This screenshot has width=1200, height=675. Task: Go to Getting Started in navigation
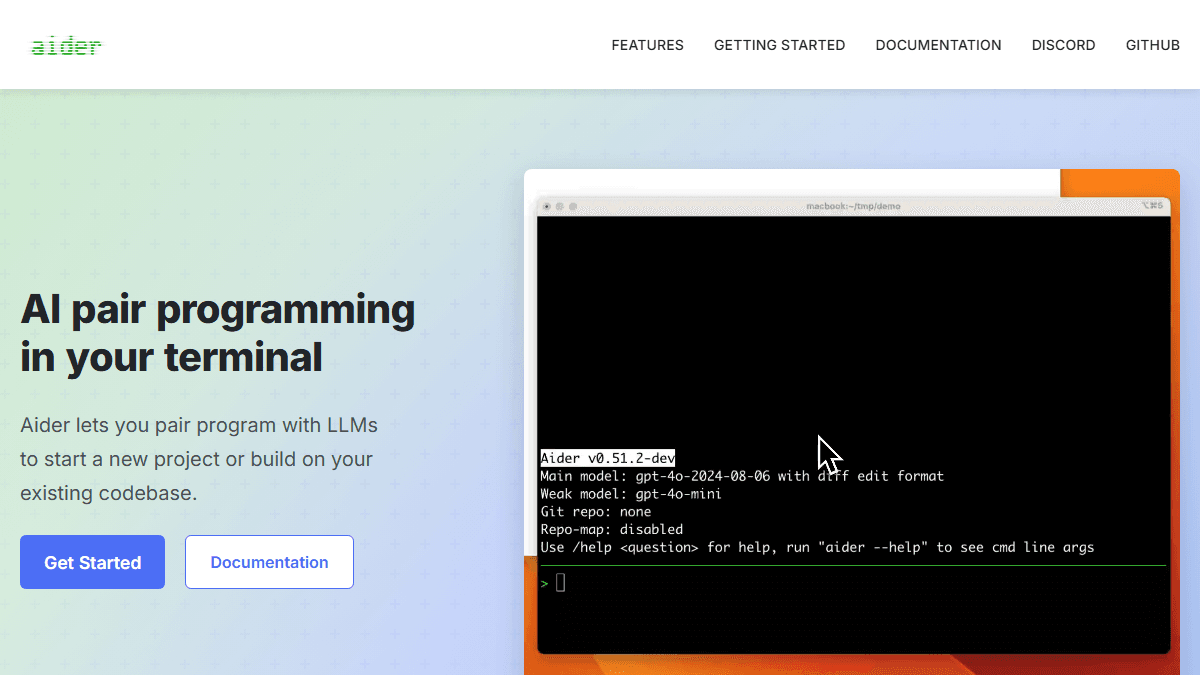[780, 45]
